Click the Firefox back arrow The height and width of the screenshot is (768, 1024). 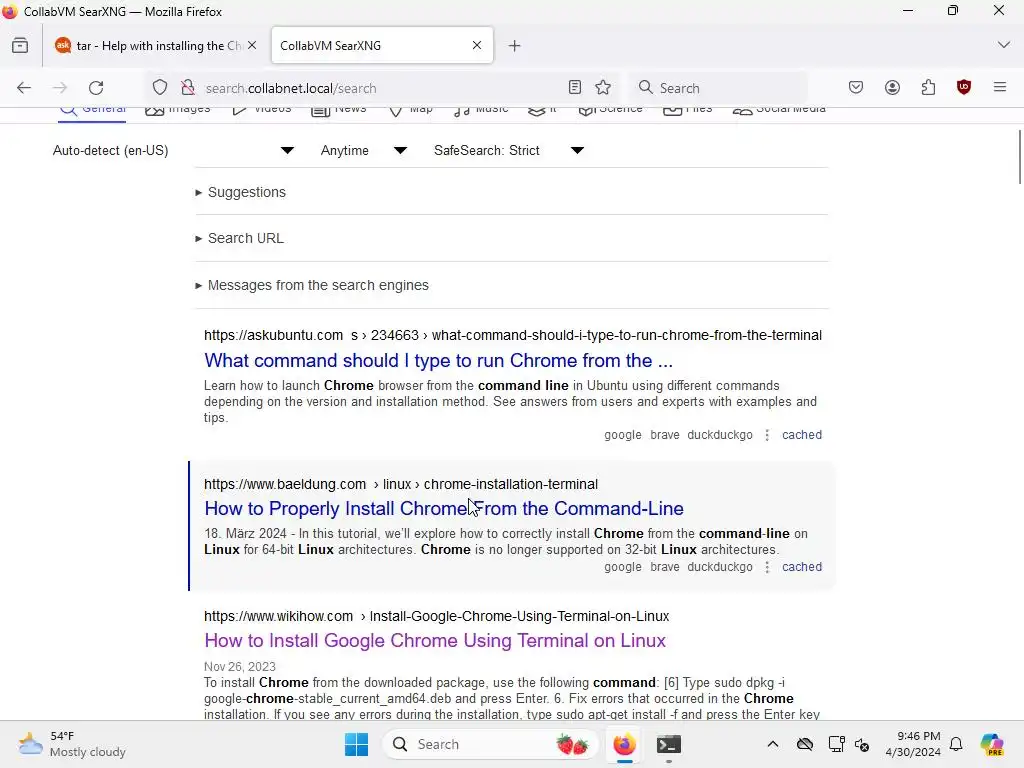pos(24,88)
